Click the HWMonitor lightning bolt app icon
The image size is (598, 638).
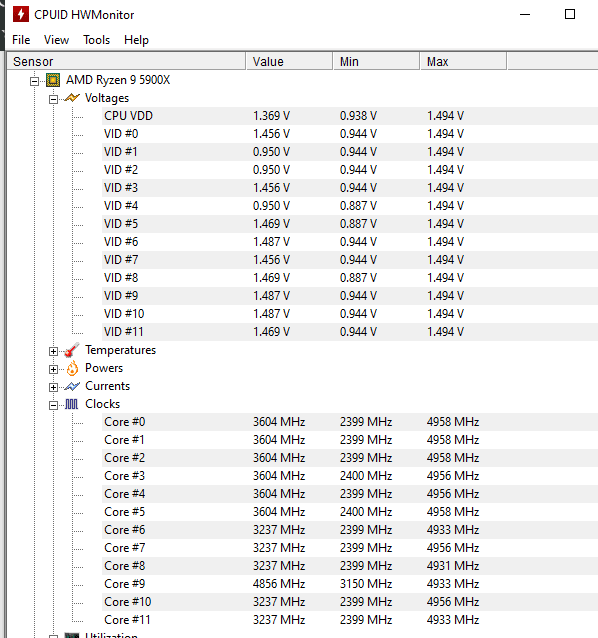pyautogui.click(x=21, y=14)
